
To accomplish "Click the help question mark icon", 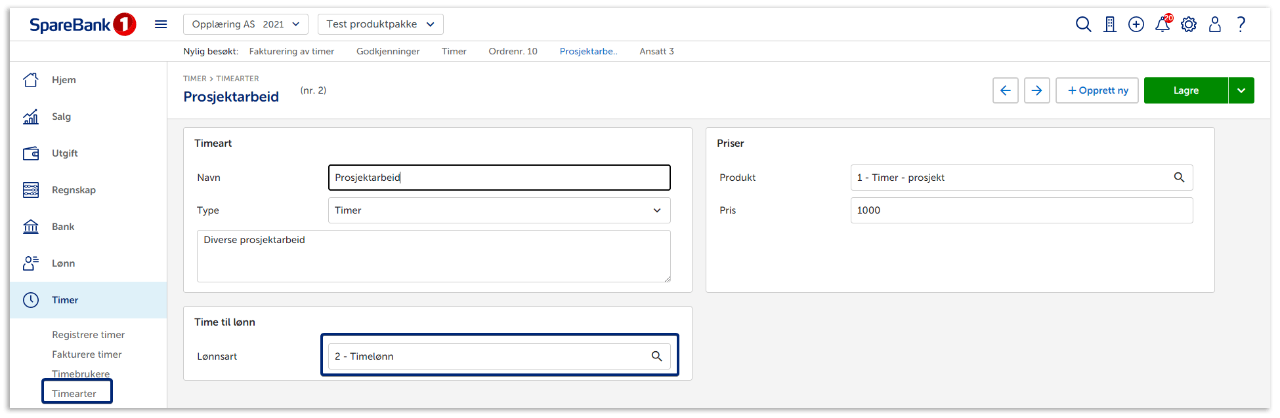I will coord(1241,25).
